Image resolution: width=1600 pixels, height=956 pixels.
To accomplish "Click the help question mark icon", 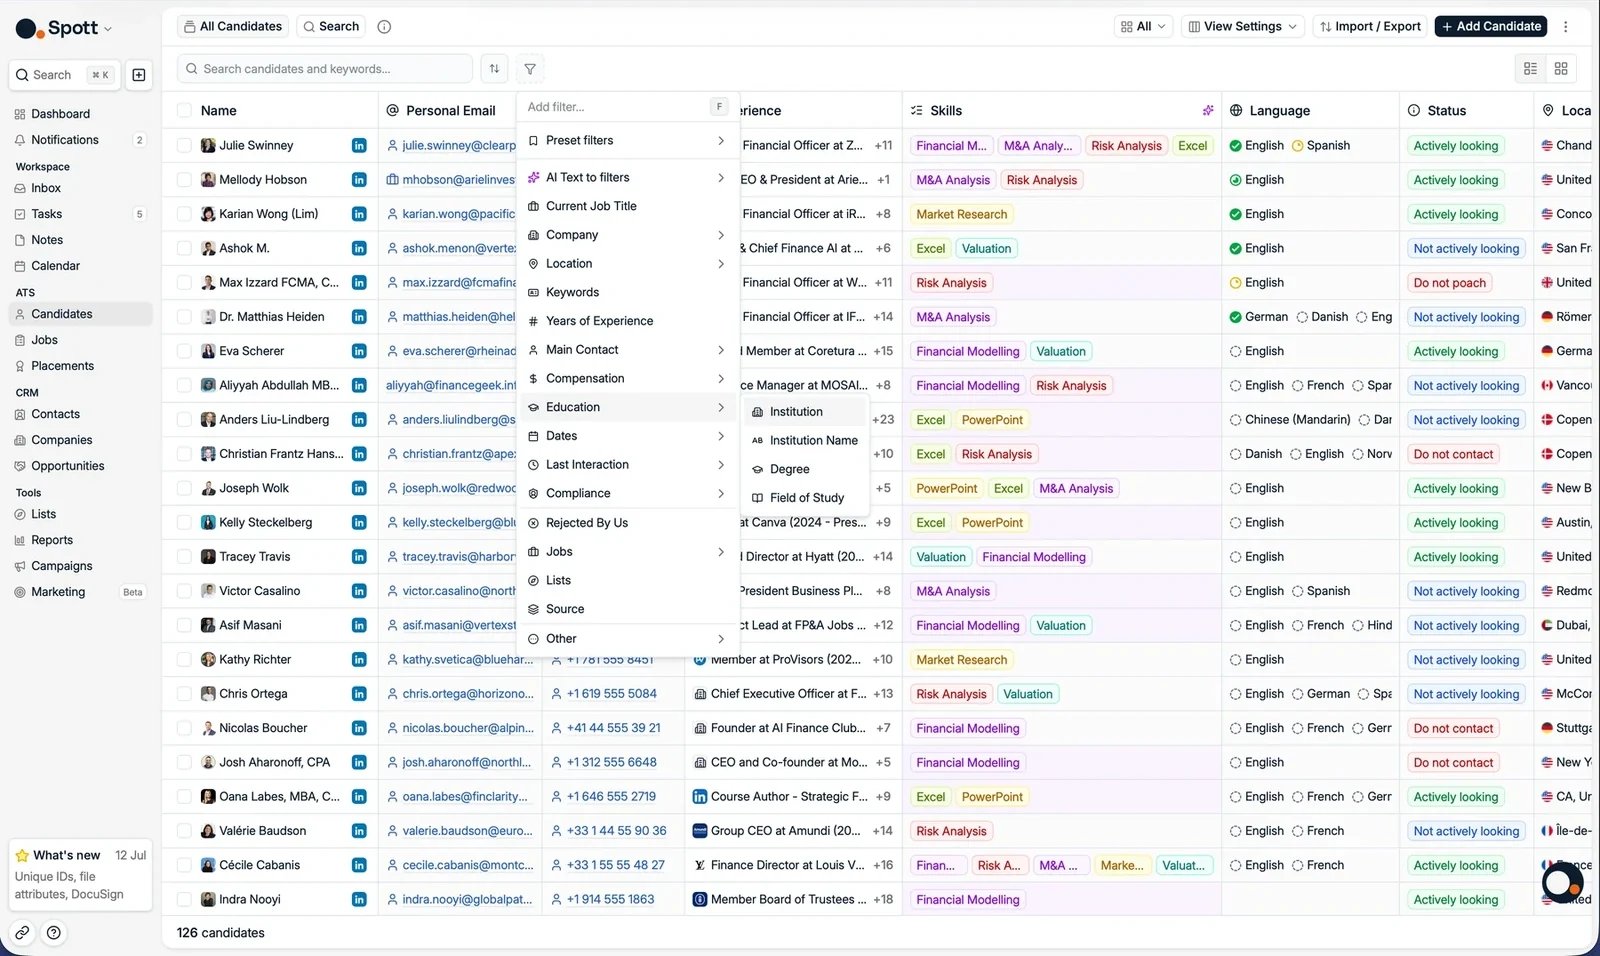I will pos(54,933).
